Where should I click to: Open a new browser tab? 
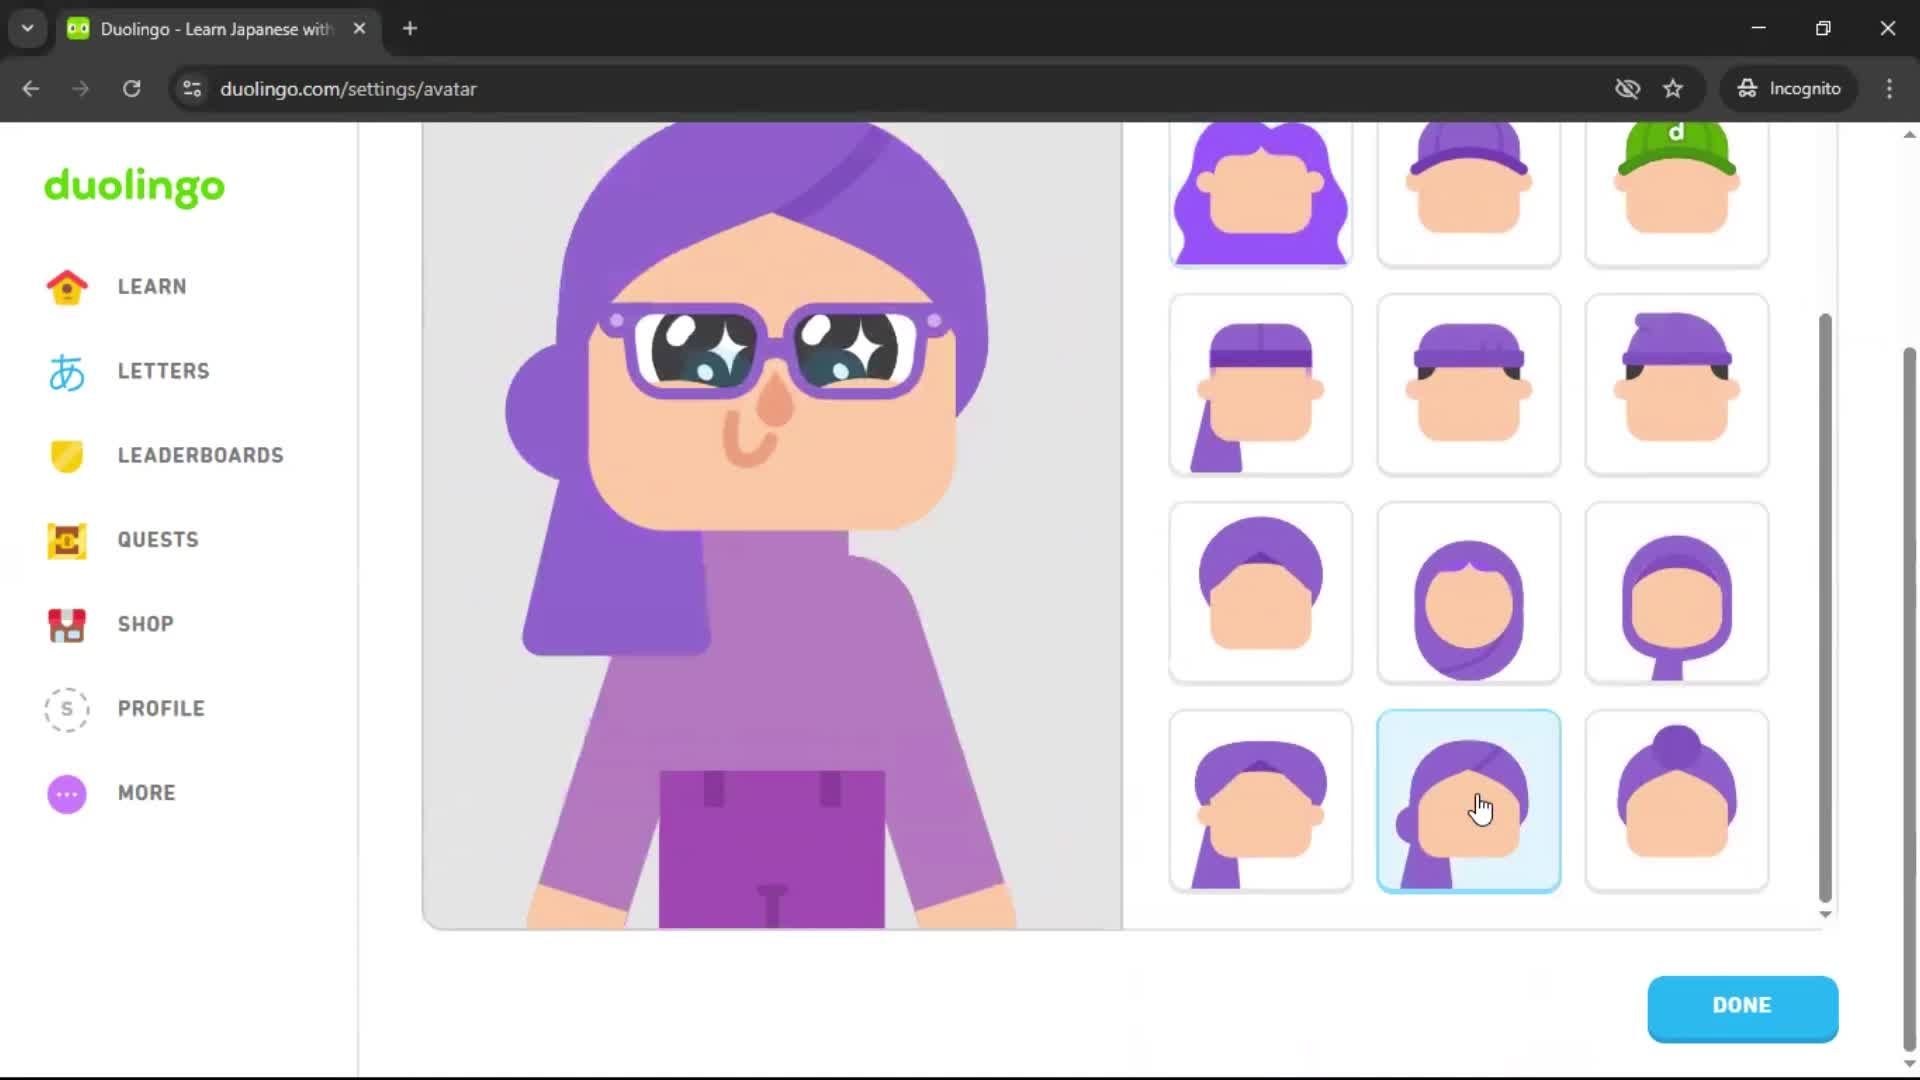coord(409,28)
